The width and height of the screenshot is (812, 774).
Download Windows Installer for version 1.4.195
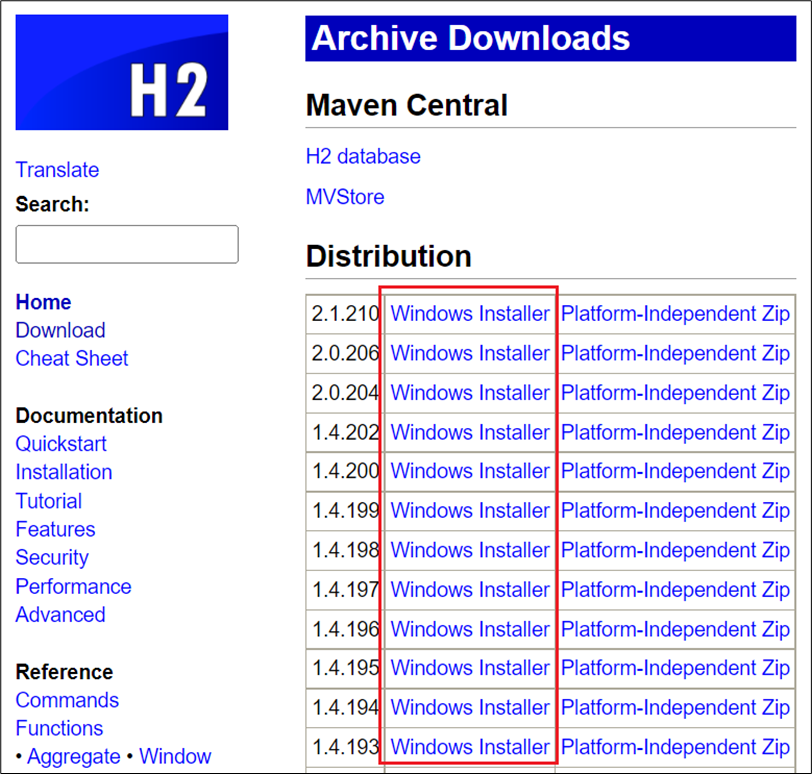pos(470,668)
